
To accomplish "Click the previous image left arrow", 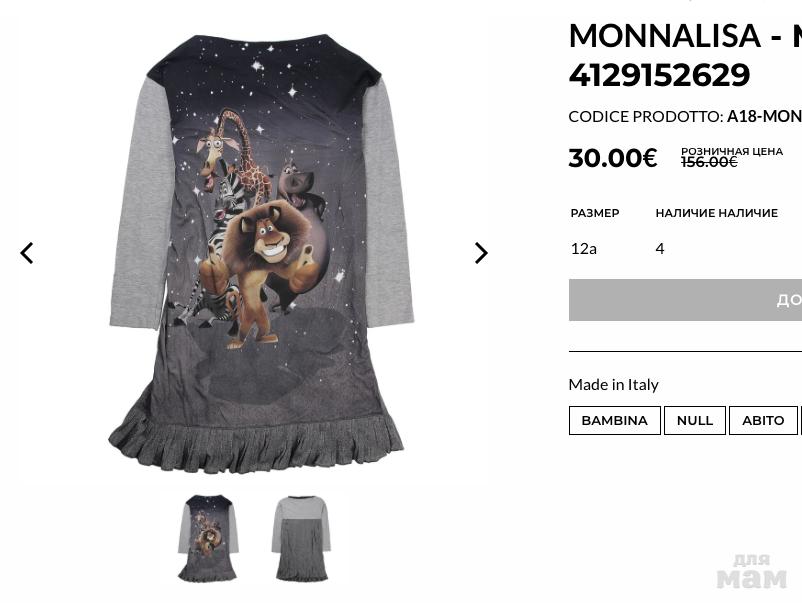I will (x=27, y=253).
